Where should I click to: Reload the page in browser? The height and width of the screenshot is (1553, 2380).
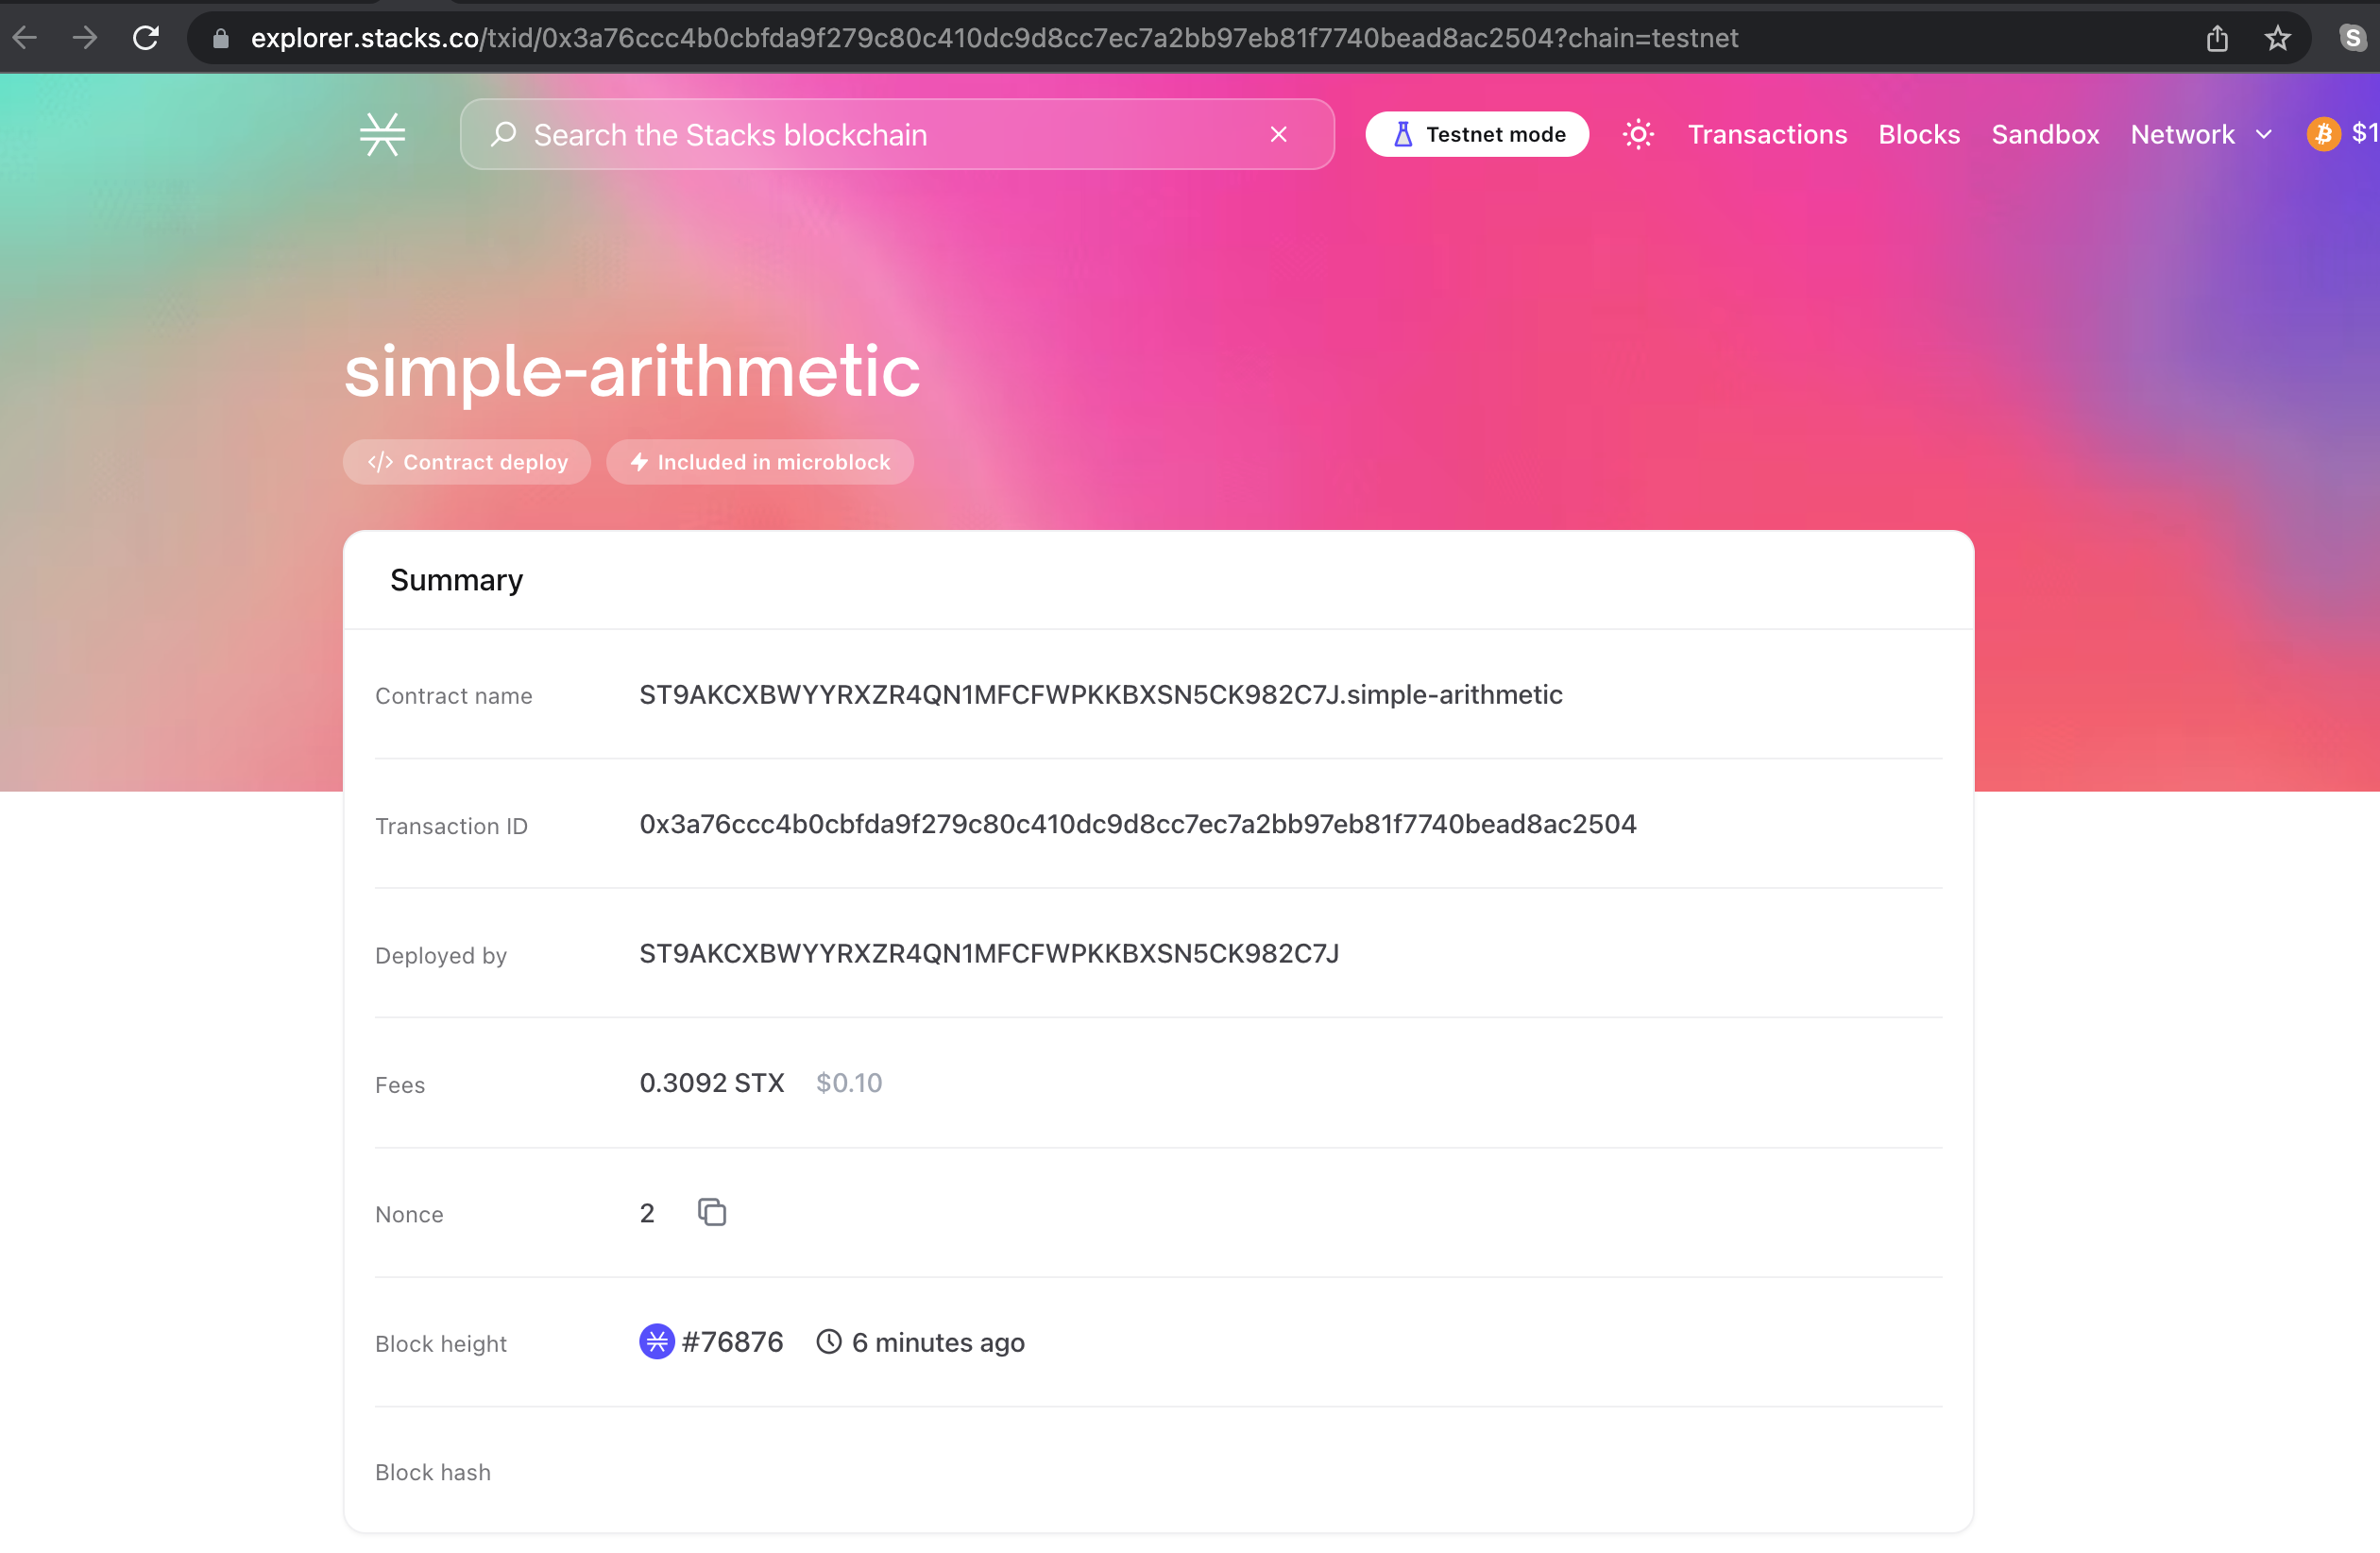146,38
